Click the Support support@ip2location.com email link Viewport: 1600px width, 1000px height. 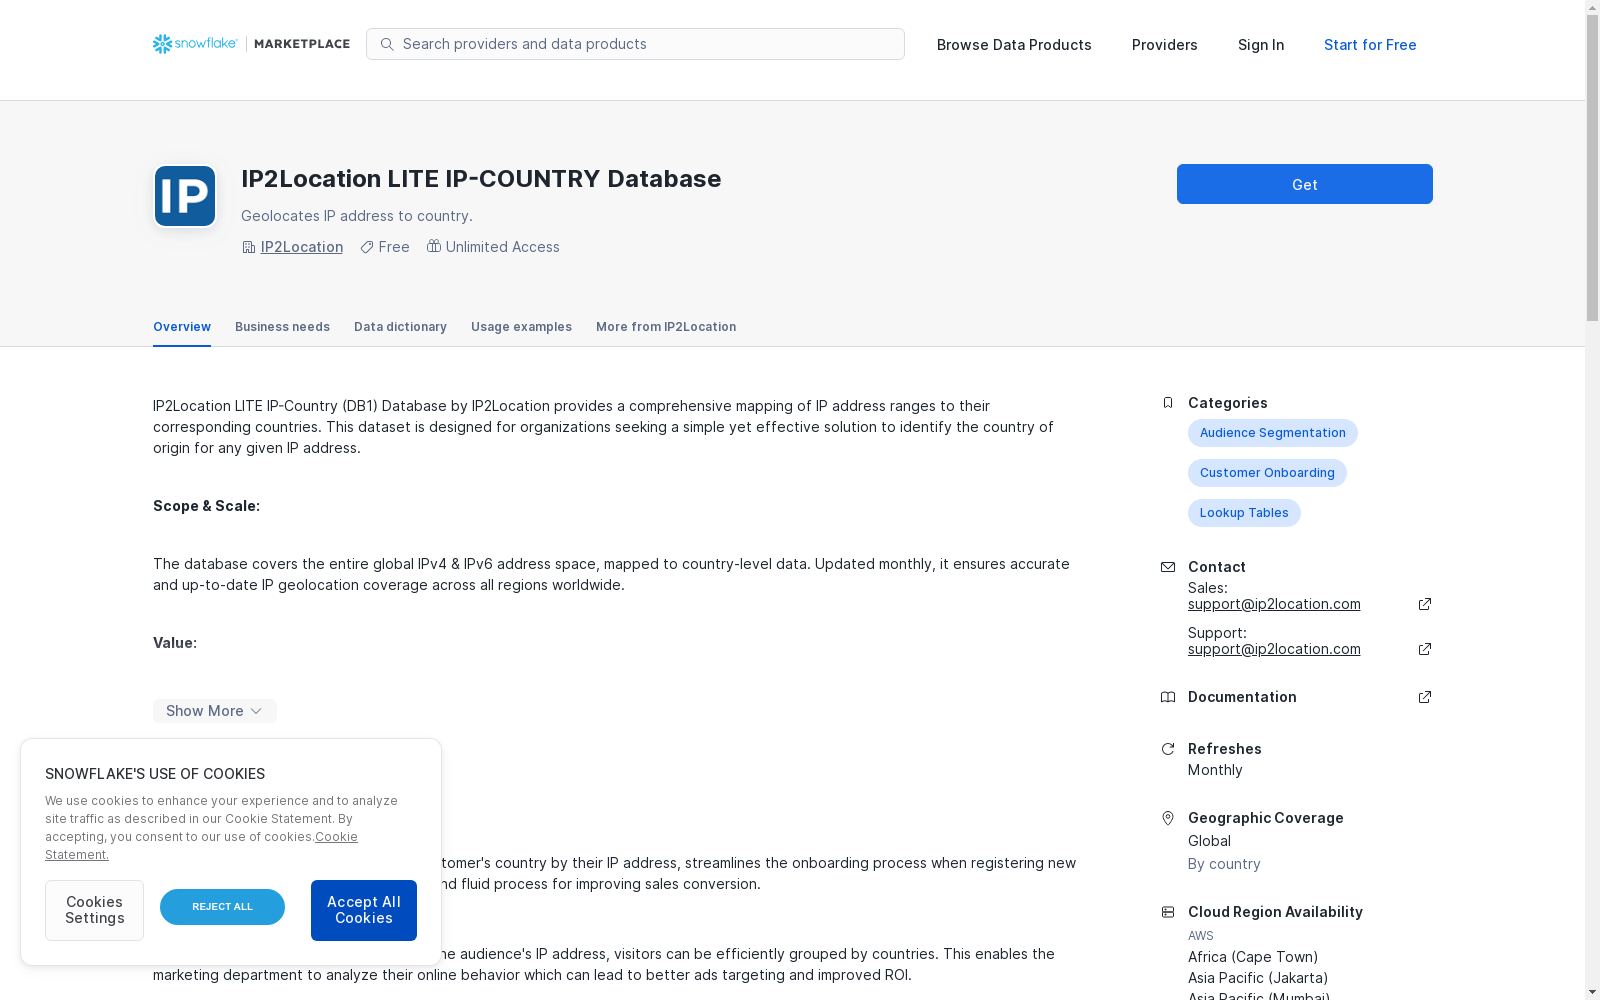coord(1274,649)
